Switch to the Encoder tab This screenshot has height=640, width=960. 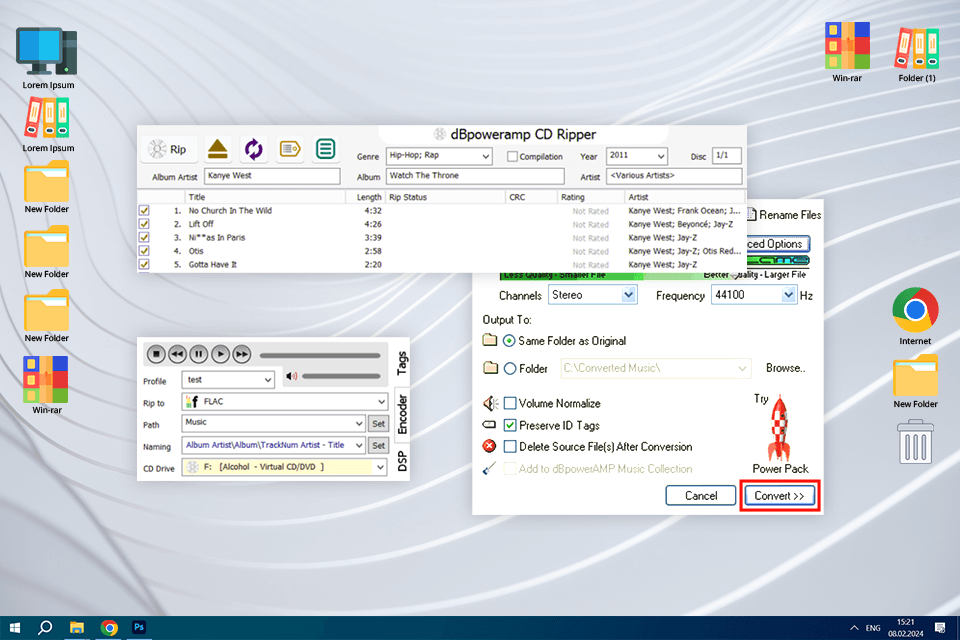(402, 415)
